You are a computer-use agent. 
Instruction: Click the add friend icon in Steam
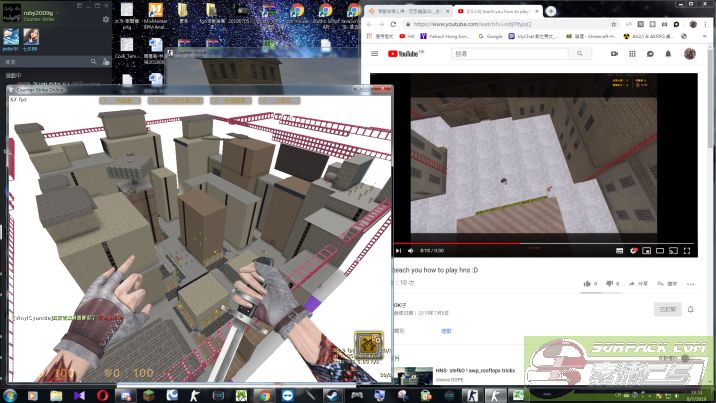(106, 62)
